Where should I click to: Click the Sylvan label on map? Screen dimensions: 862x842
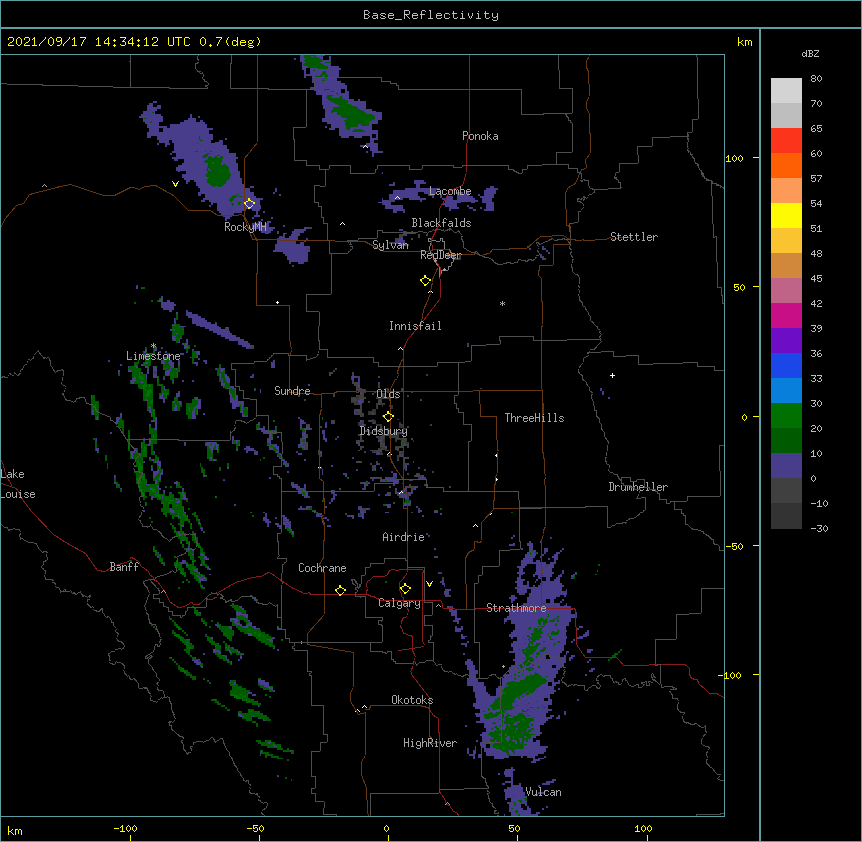click(x=390, y=245)
